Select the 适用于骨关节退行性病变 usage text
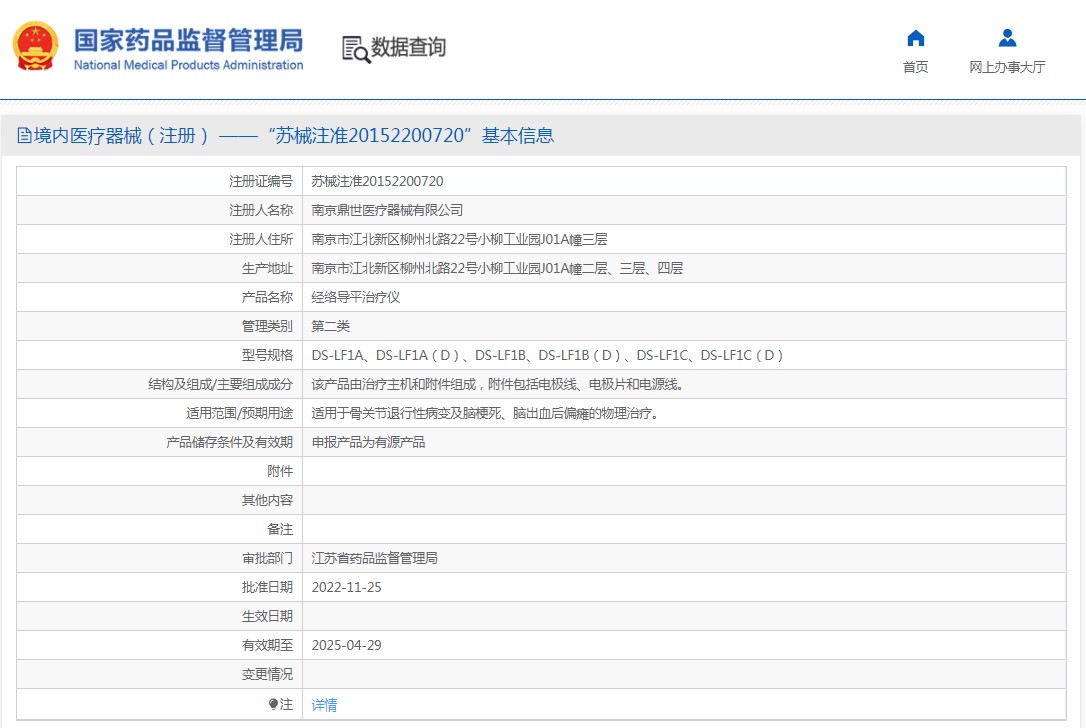Viewport: 1086px width, 728px height. pyautogui.click(x=485, y=414)
